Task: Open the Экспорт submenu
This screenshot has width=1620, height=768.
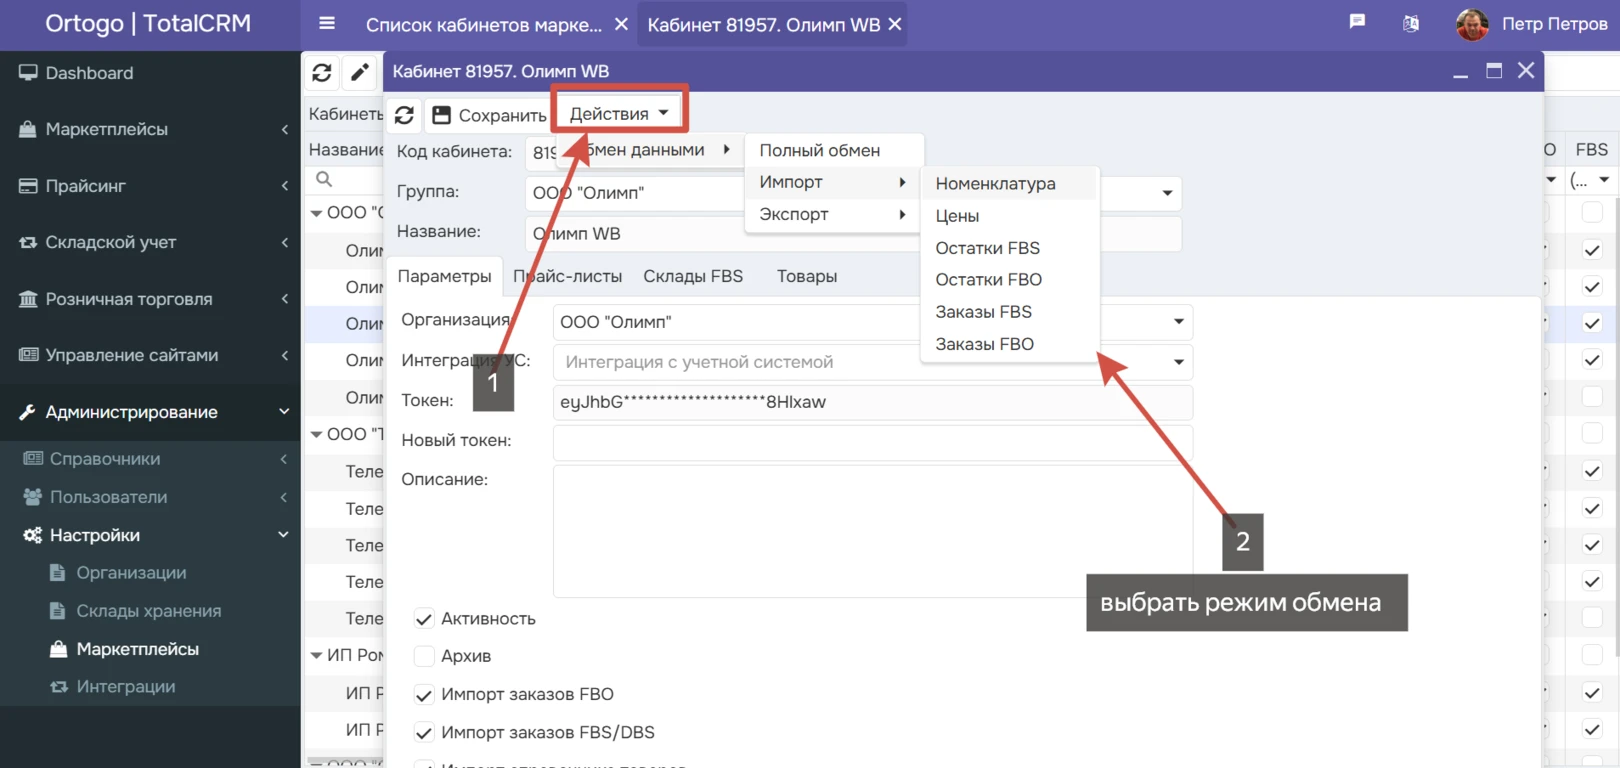Action: coord(832,214)
